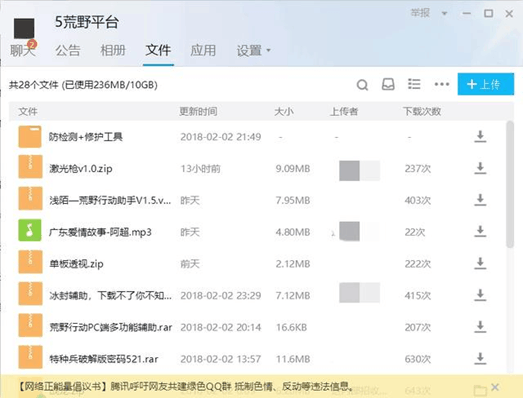
Task: Close the yellow notice banner
Action: (x=495, y=387)
